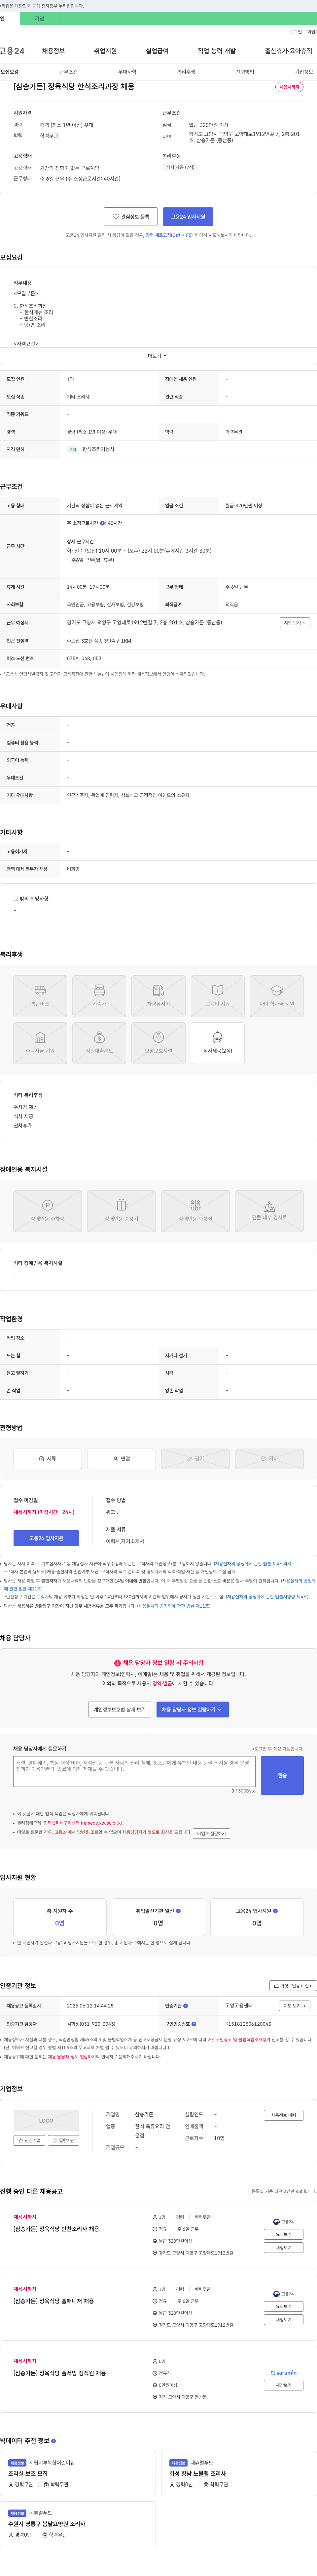Open recommended job 조리실 보조 모집
The height and width of the screenshot is (2576, 317).
click(x=28, y=2473)
